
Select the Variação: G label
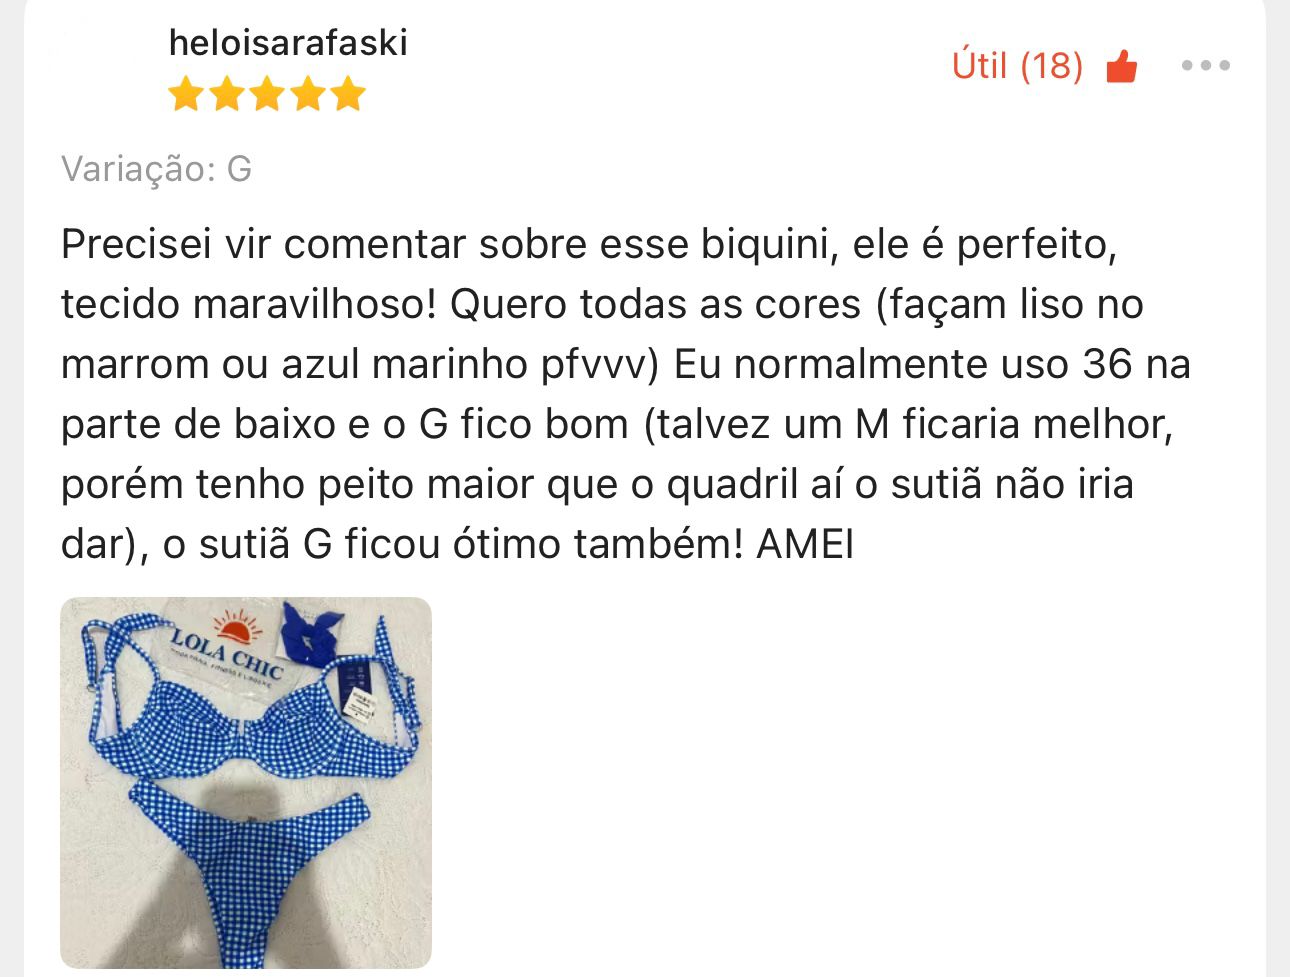156,169
